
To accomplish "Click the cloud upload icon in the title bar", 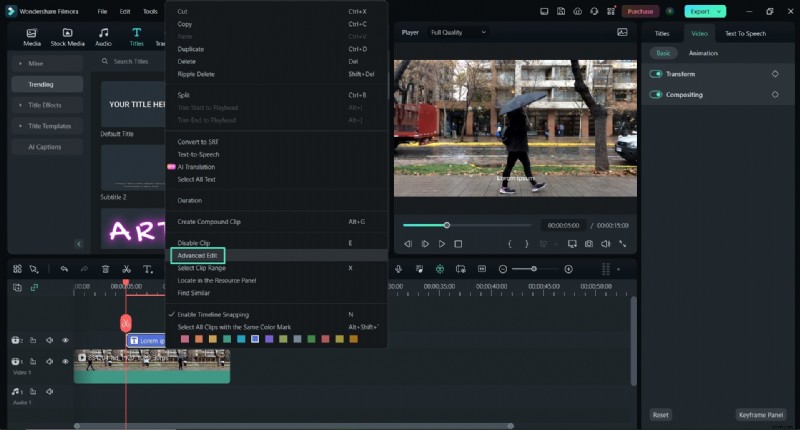I will point(578,11).
